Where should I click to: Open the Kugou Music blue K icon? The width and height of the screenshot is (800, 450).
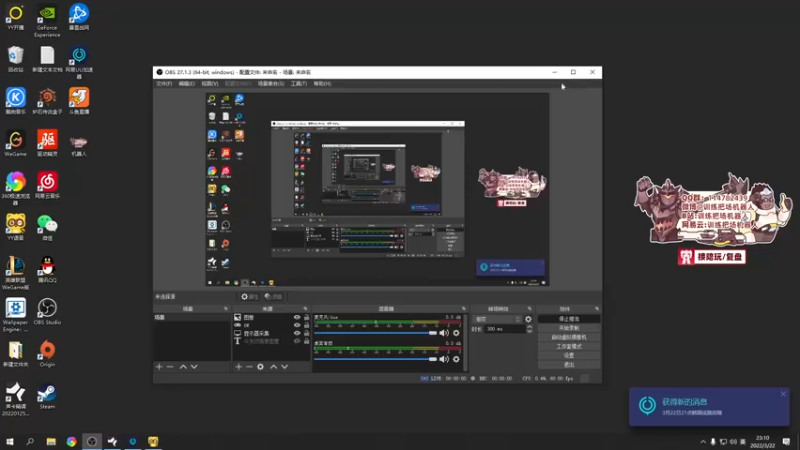15,101
